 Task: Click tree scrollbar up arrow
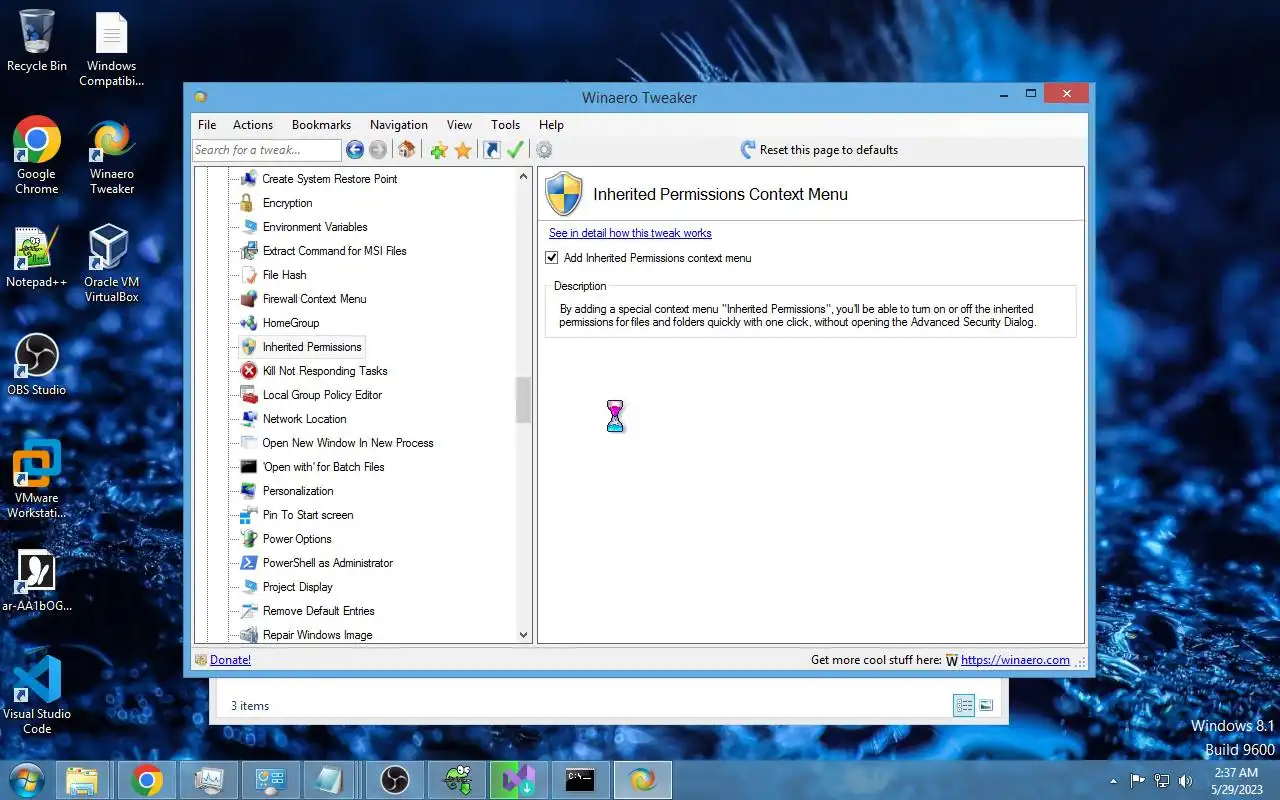pos(523,177)
